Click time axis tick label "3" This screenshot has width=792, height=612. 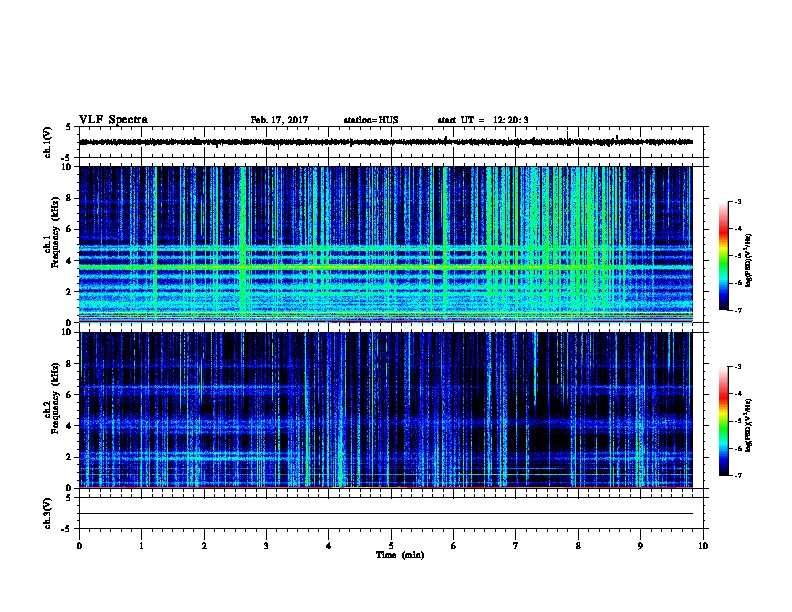click(266, 546)
